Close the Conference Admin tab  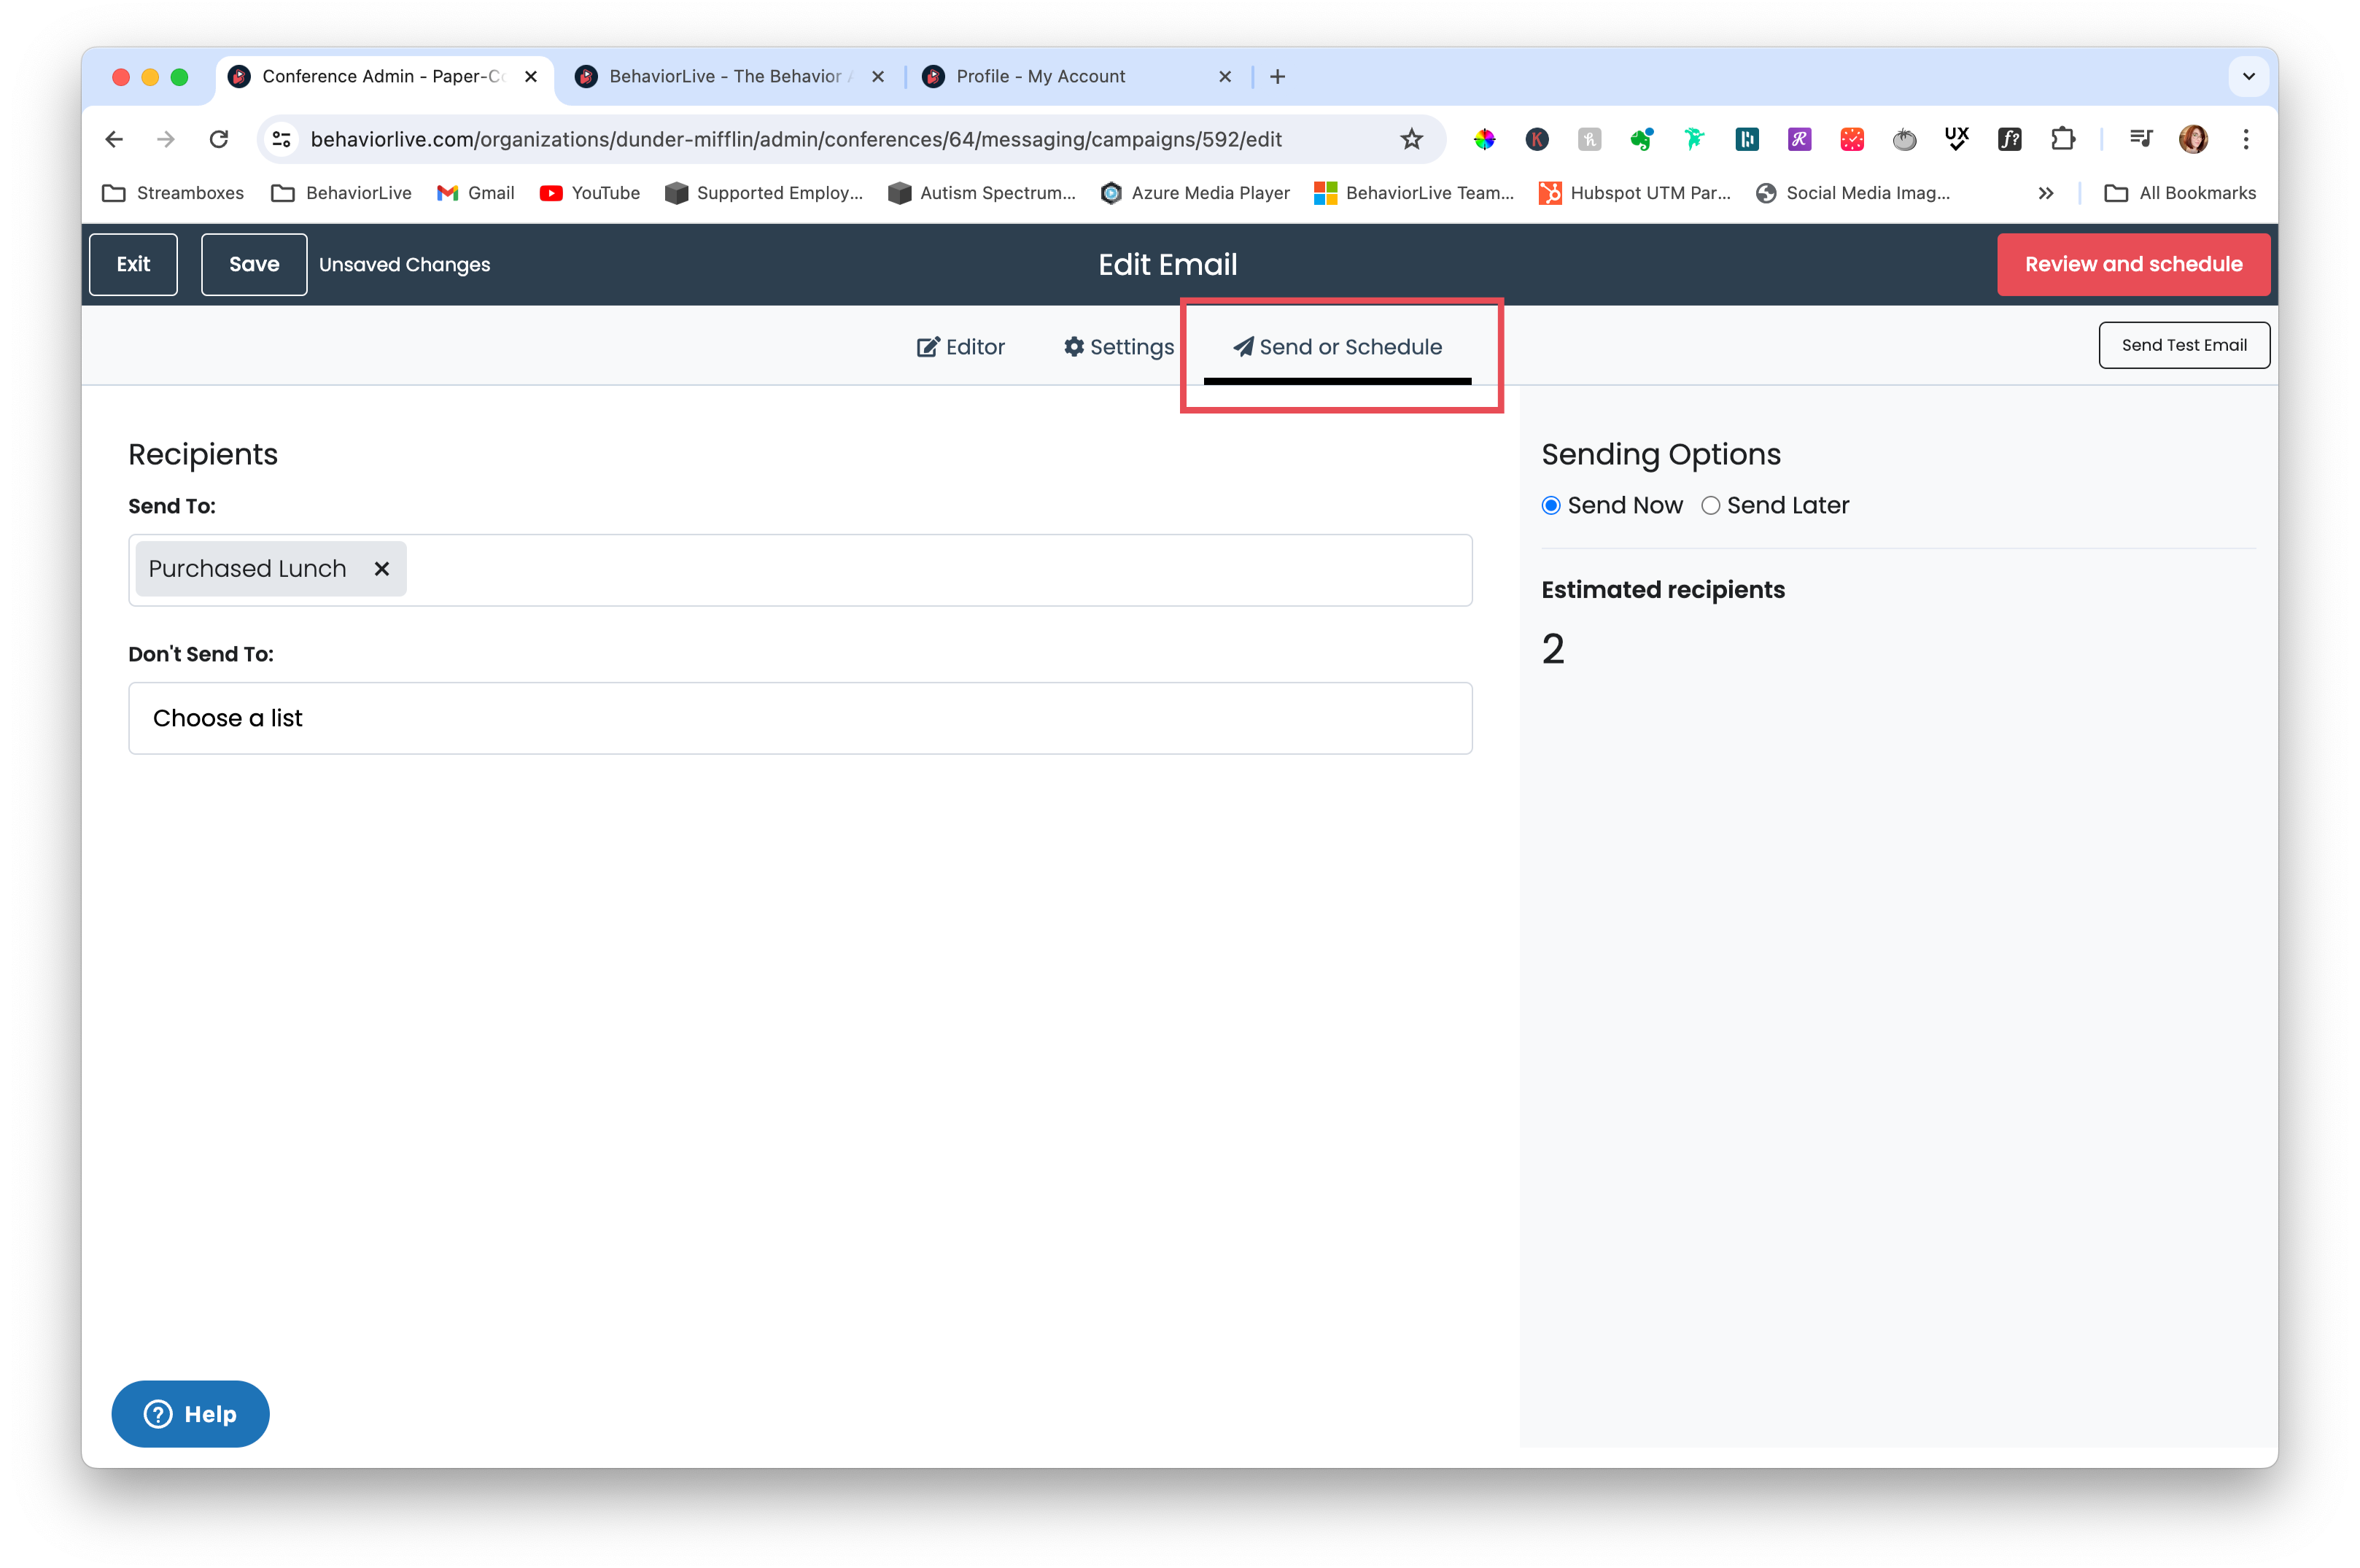[531, 77]
